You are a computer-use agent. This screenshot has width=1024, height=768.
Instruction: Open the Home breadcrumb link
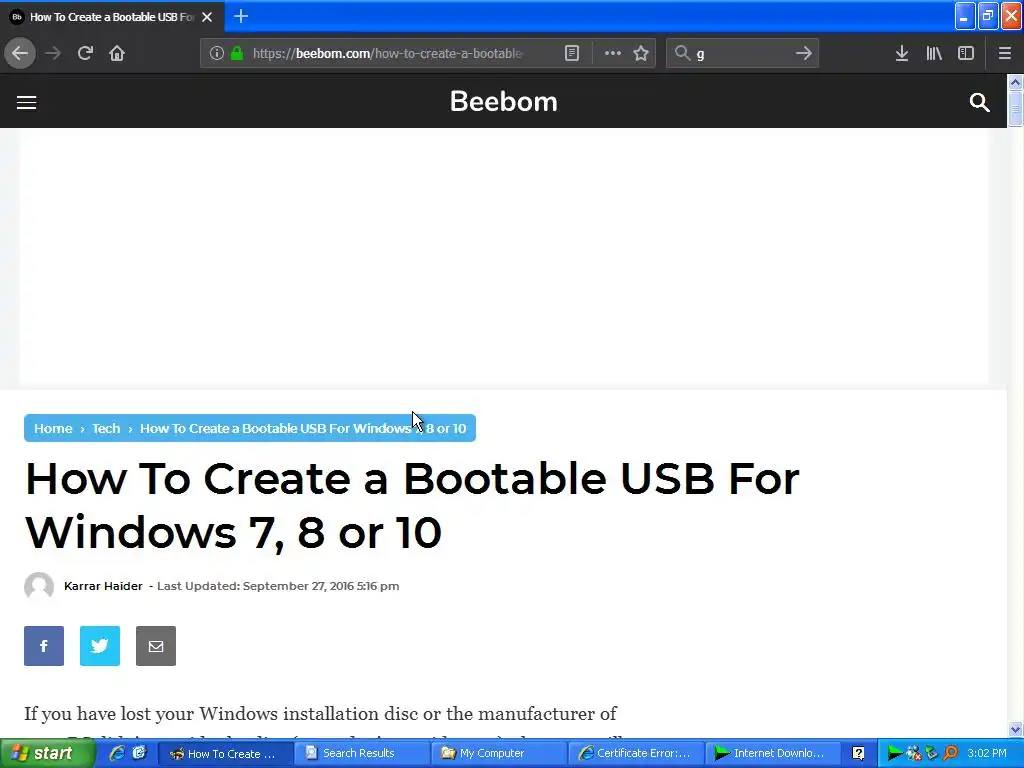(x=53, y=428)
